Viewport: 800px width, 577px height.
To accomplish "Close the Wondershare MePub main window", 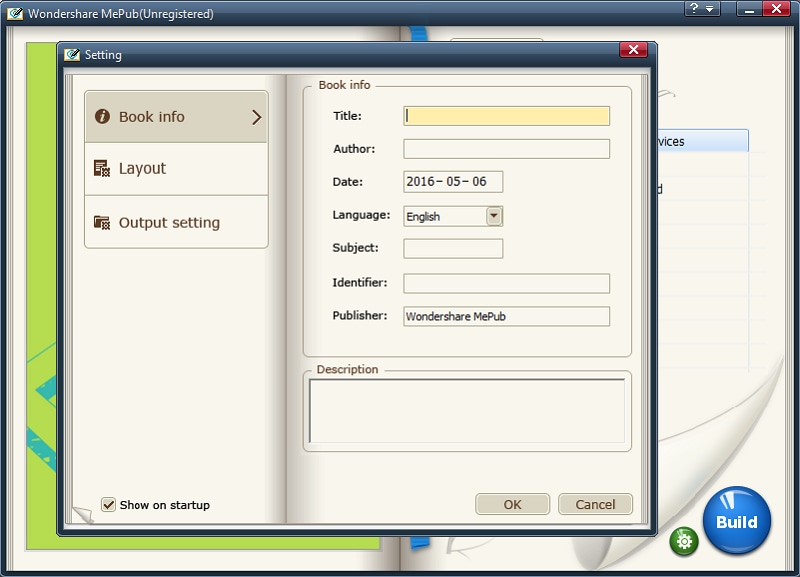I will [776, 9].
